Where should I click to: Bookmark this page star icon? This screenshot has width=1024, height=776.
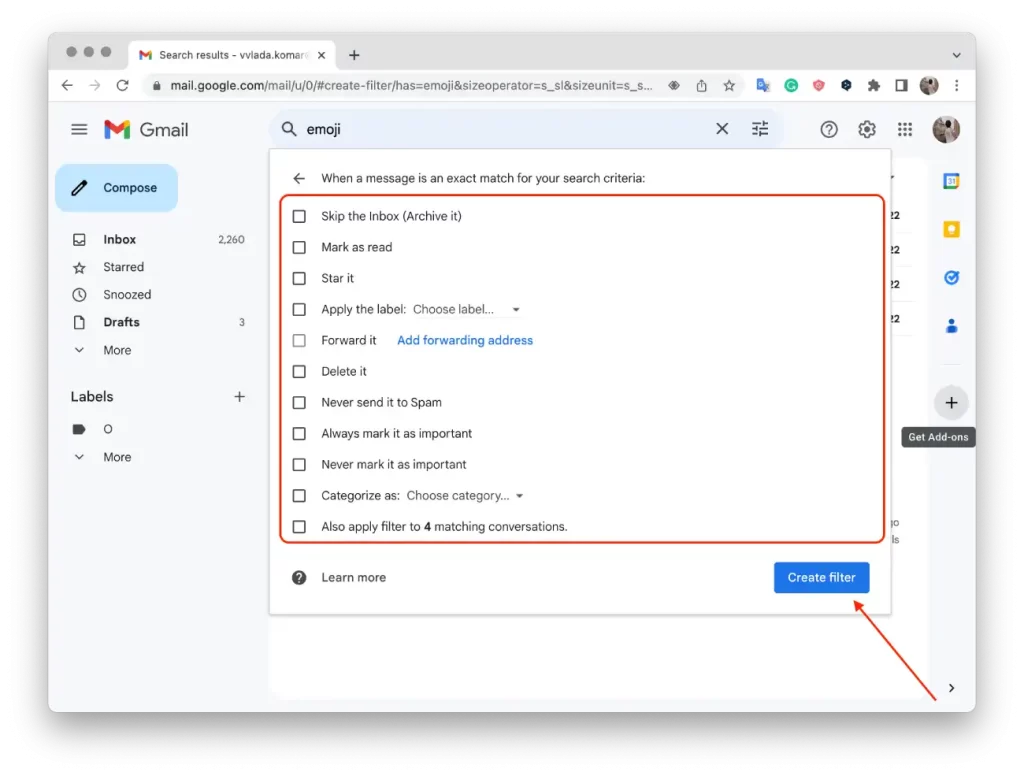(x=729, y=86)
